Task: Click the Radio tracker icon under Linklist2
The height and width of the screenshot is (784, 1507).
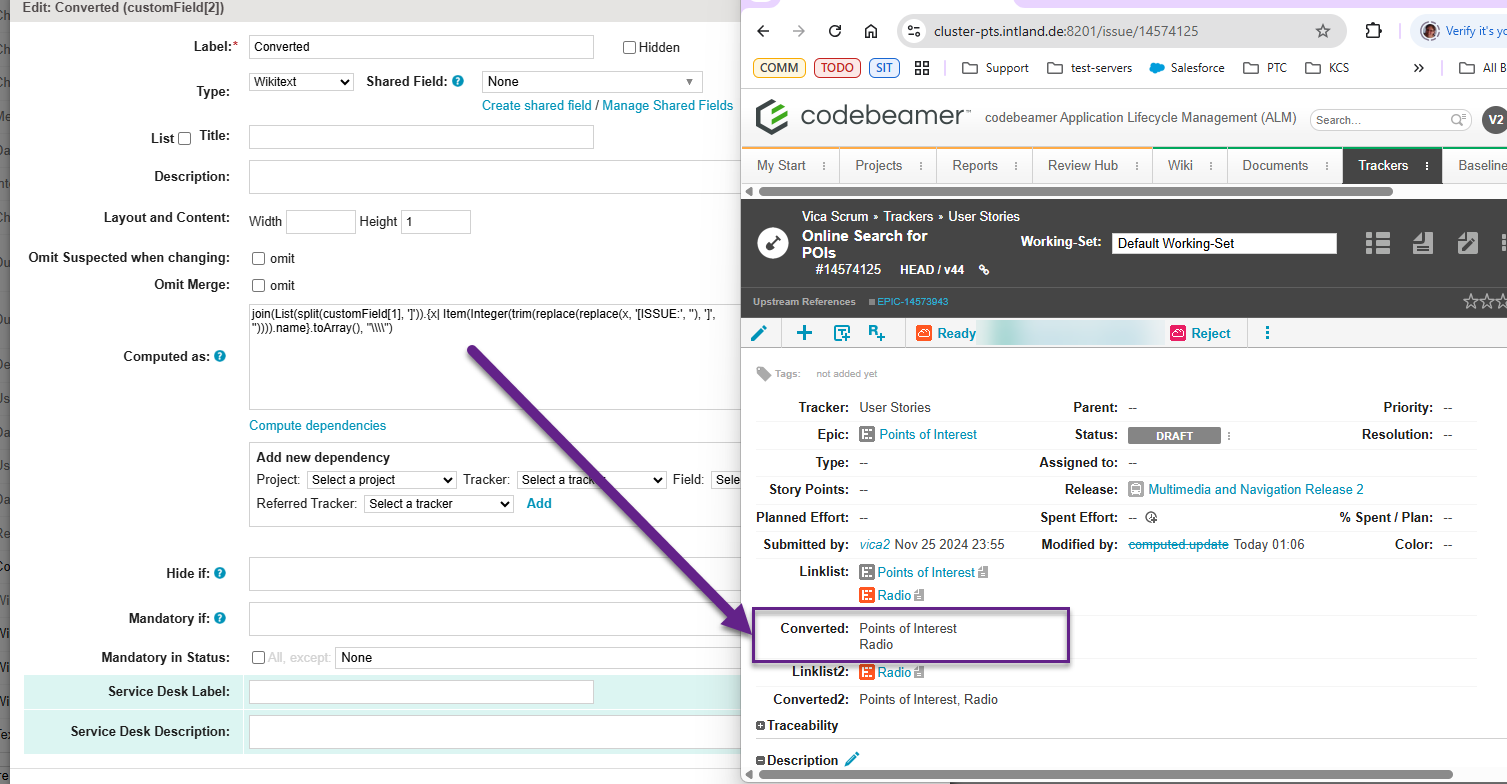Action: pos(866,671)
